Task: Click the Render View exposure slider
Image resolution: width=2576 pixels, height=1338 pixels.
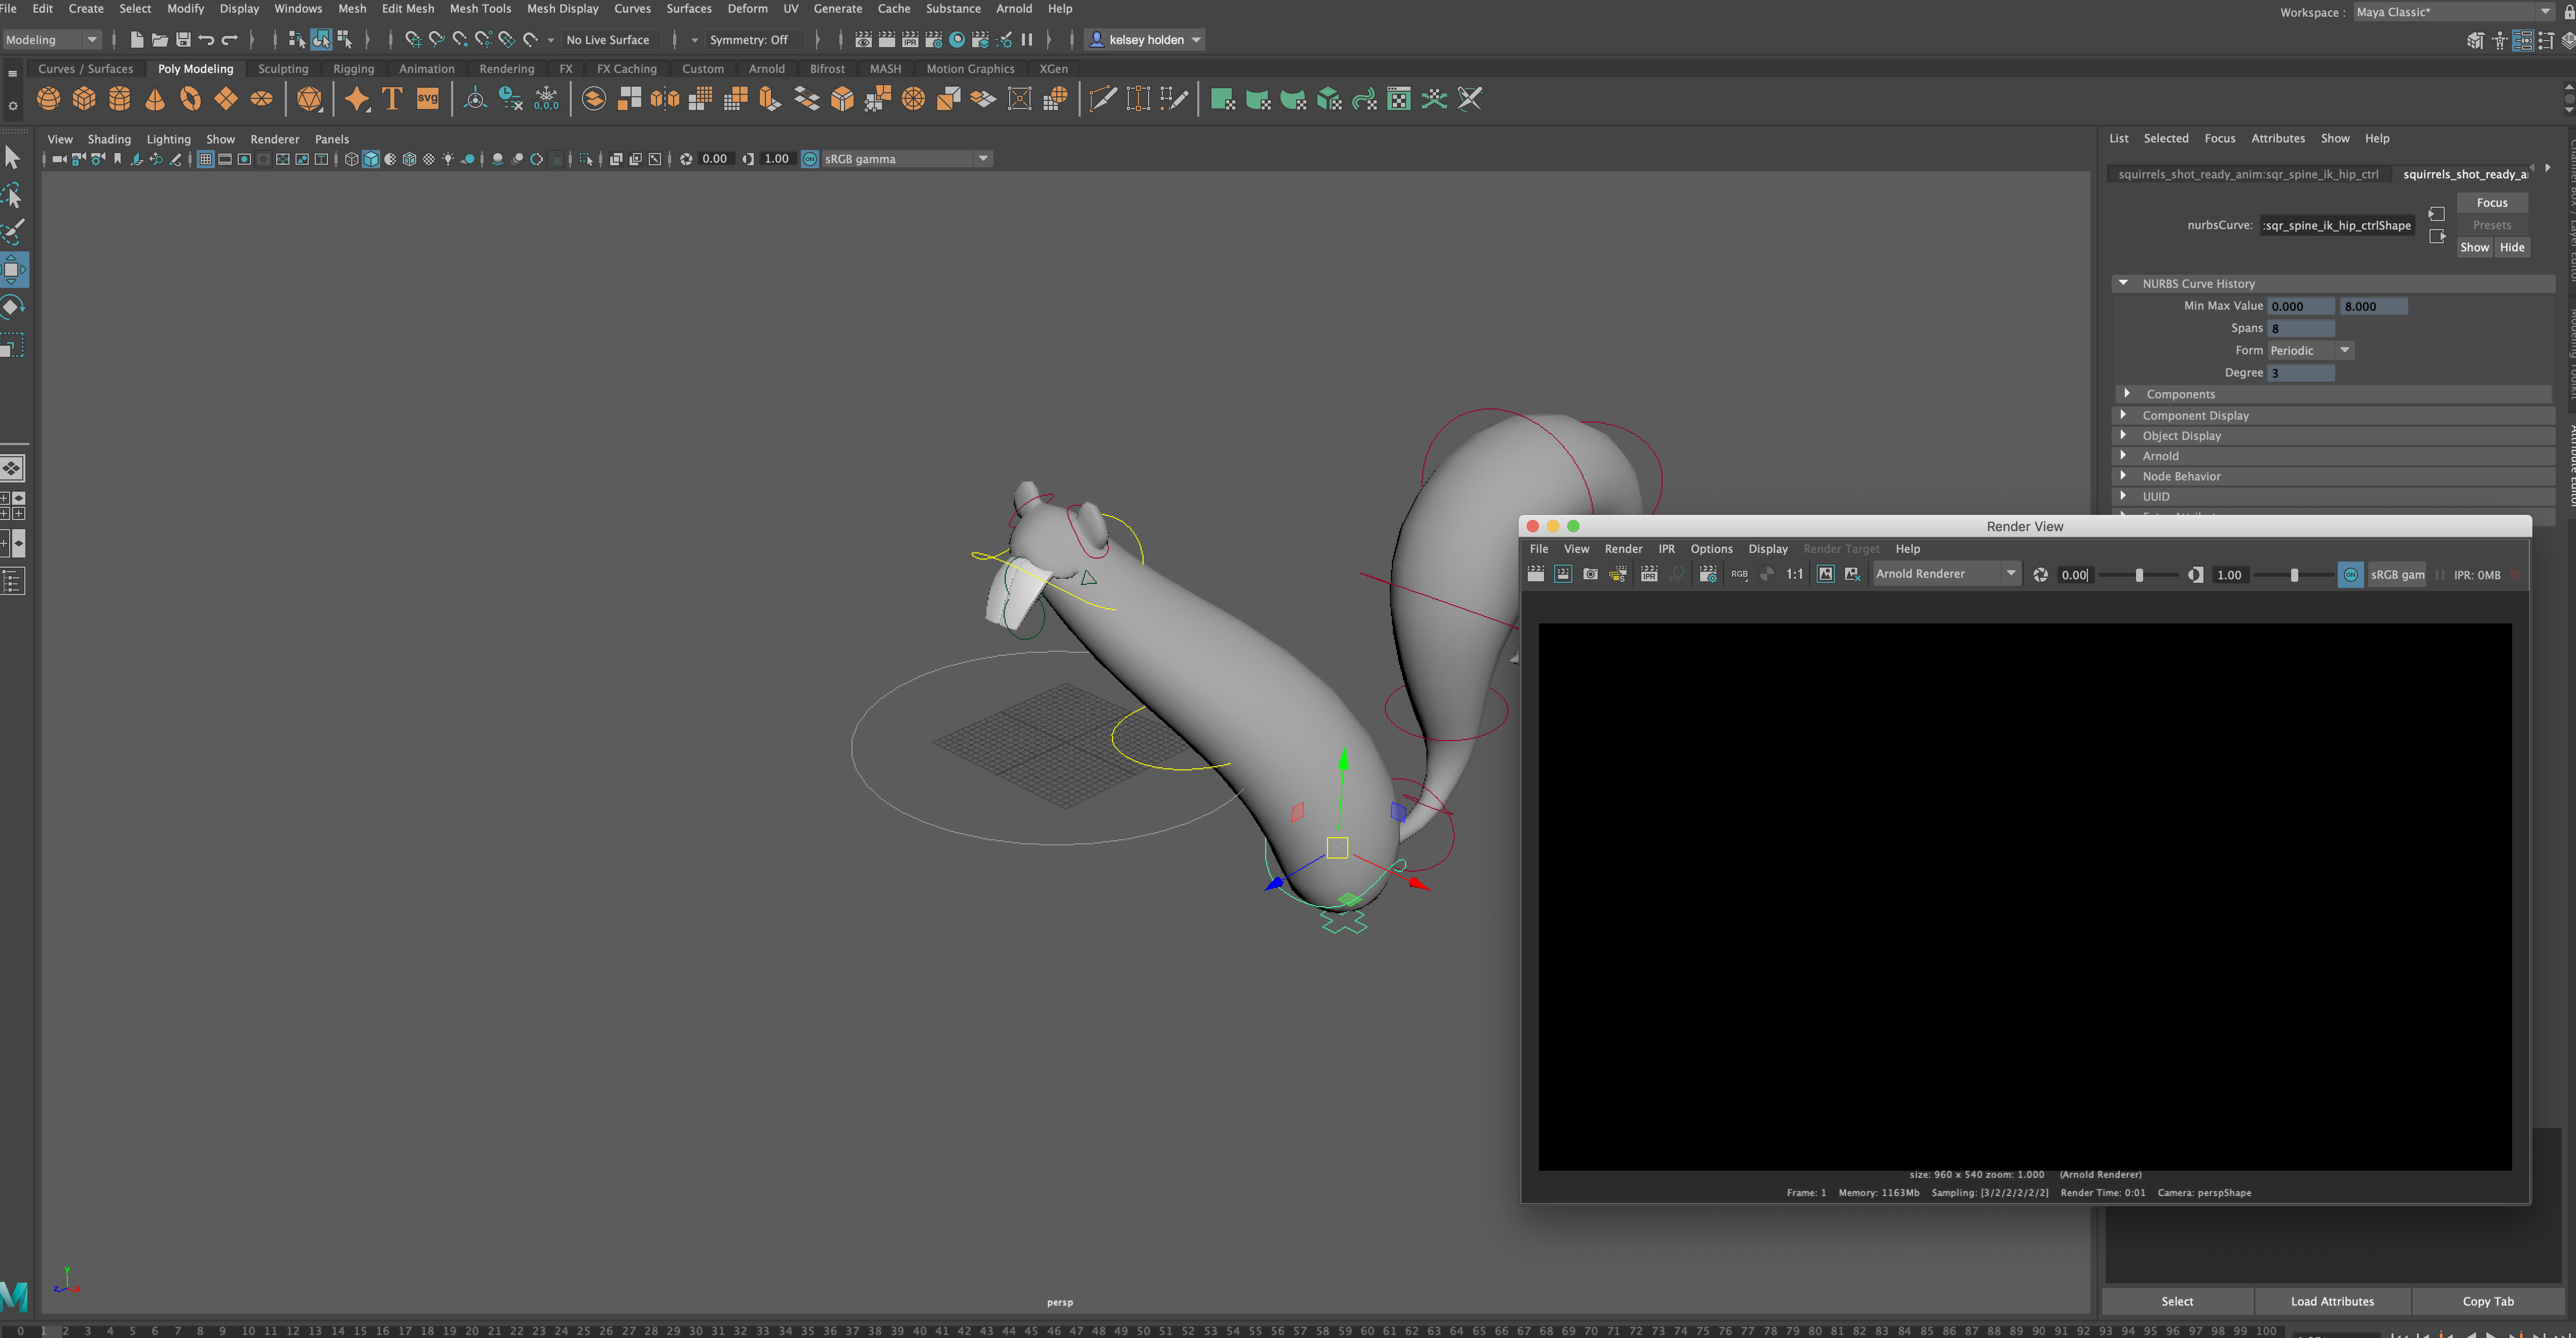Action: point(2139,575)
